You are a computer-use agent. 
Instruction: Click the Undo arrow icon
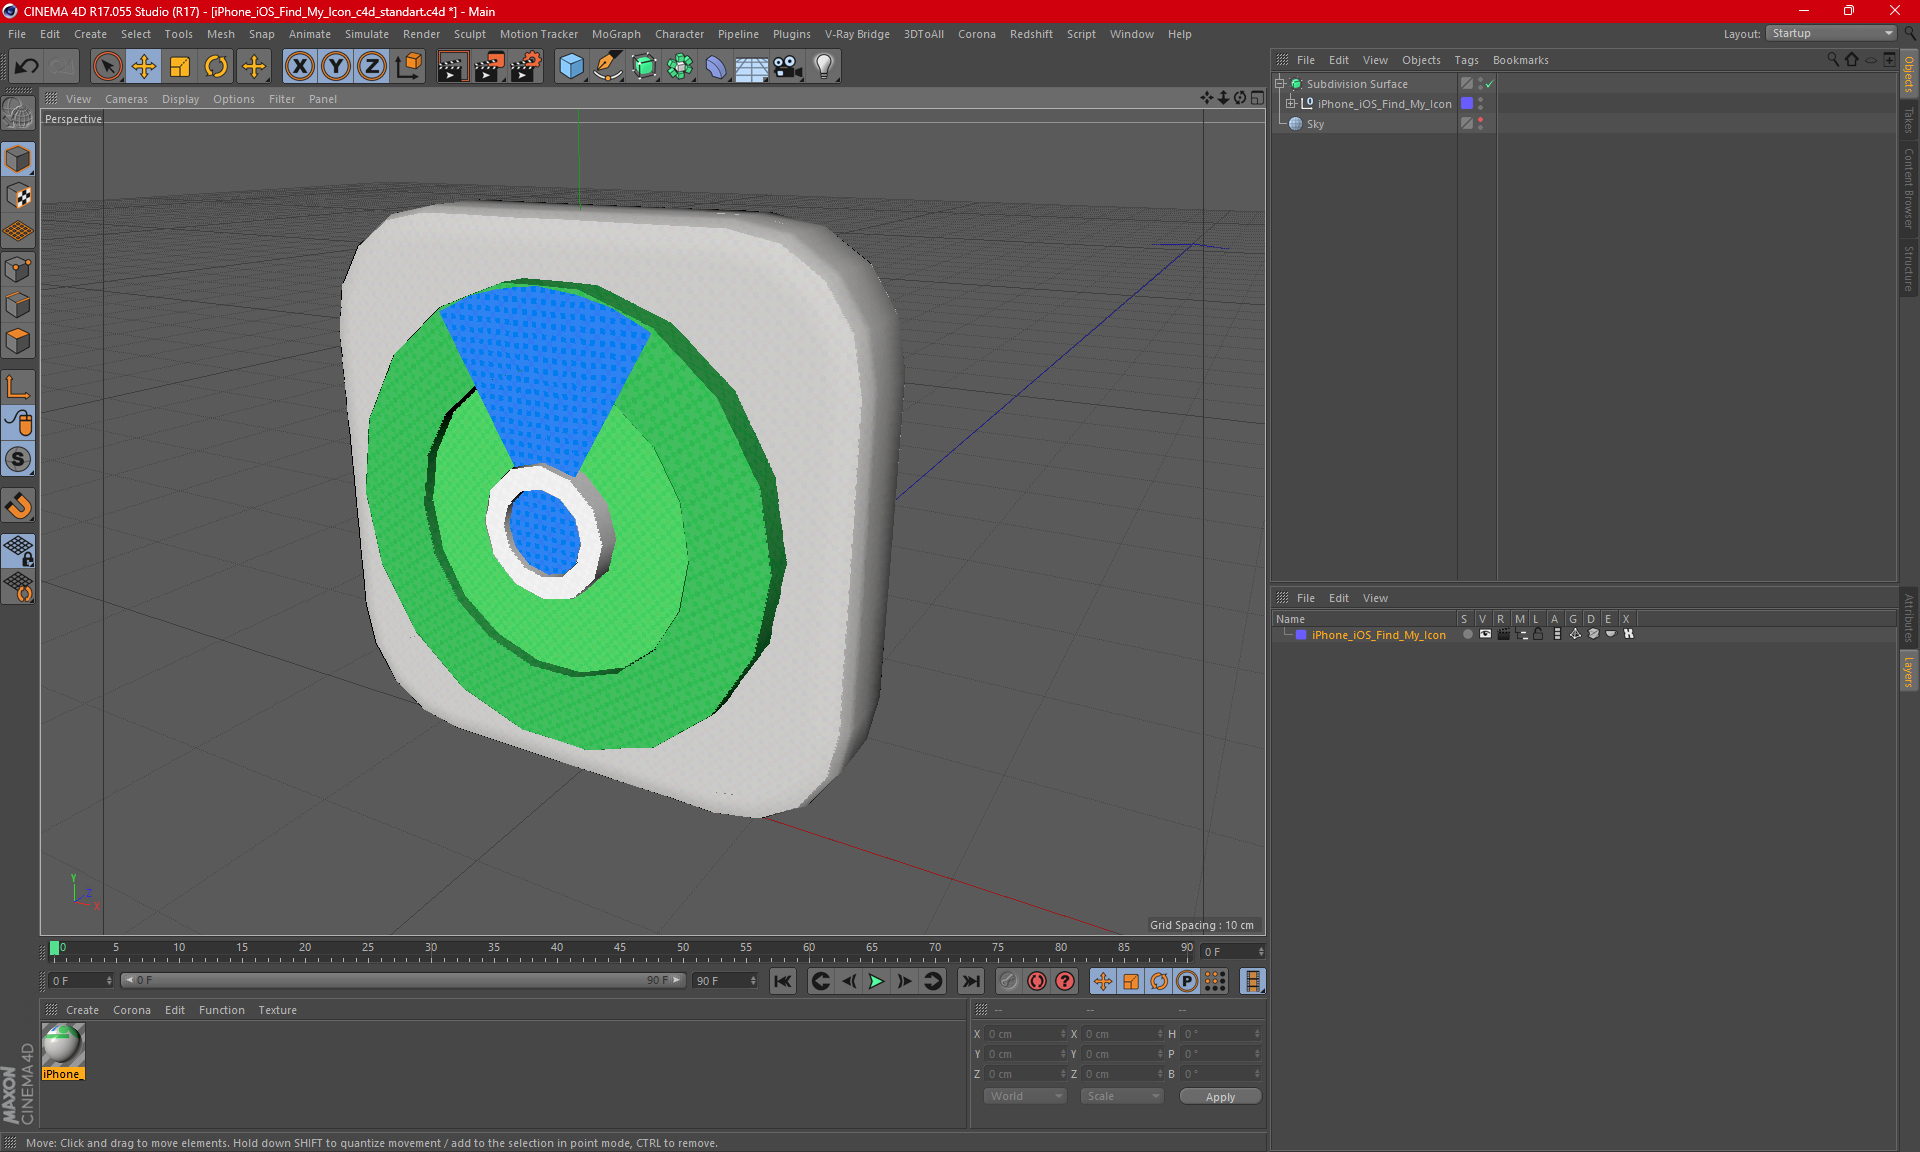coord(27,67)
